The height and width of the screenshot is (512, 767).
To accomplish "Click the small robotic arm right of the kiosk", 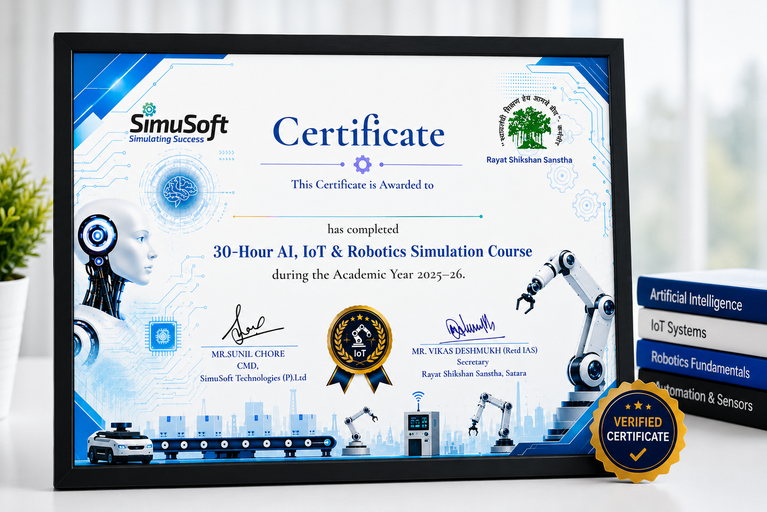I will [492, 422].
